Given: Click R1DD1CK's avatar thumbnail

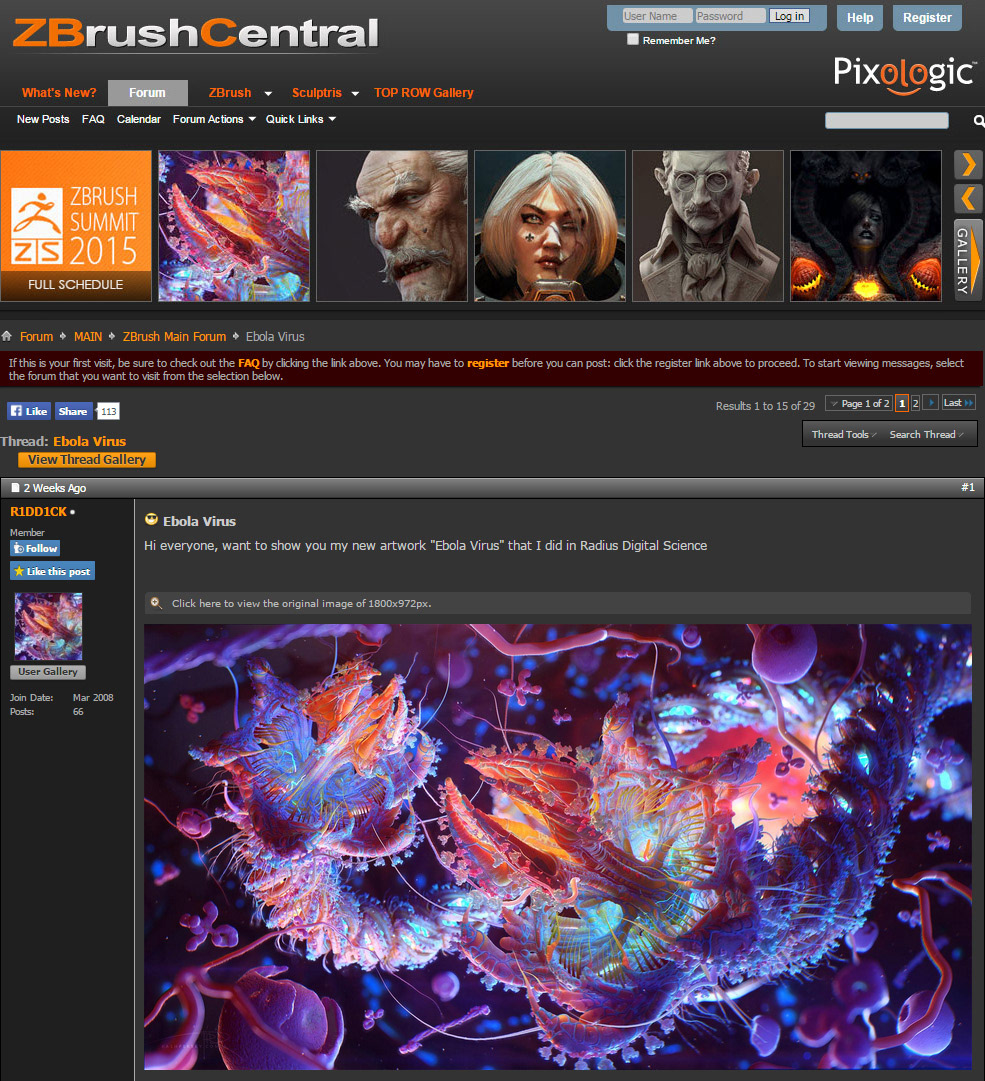Looking at the screenshot, I should 48,627.
